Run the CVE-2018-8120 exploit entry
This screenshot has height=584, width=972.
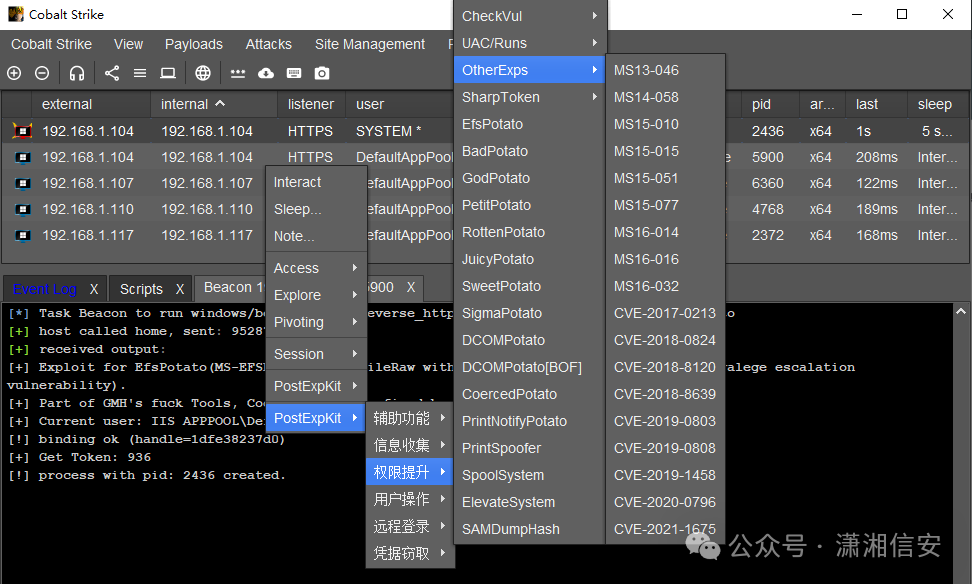pos(665,367)
